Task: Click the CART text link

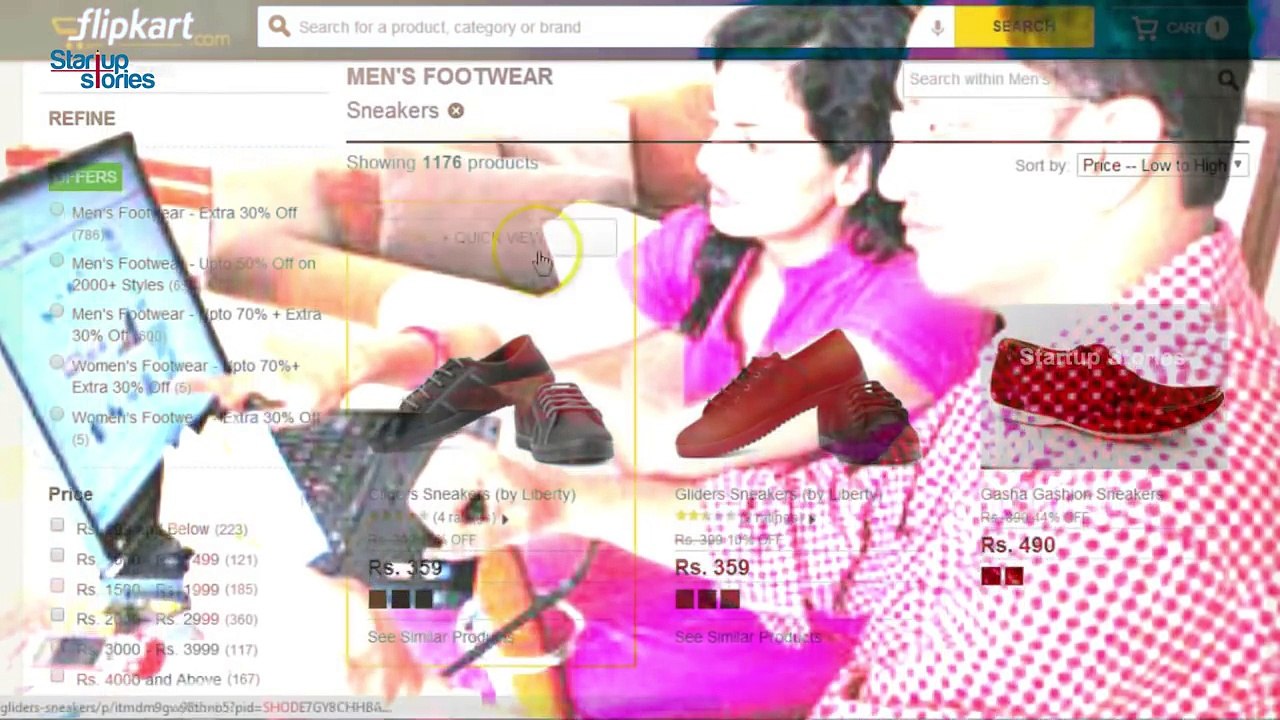Action: (1184, 28)
